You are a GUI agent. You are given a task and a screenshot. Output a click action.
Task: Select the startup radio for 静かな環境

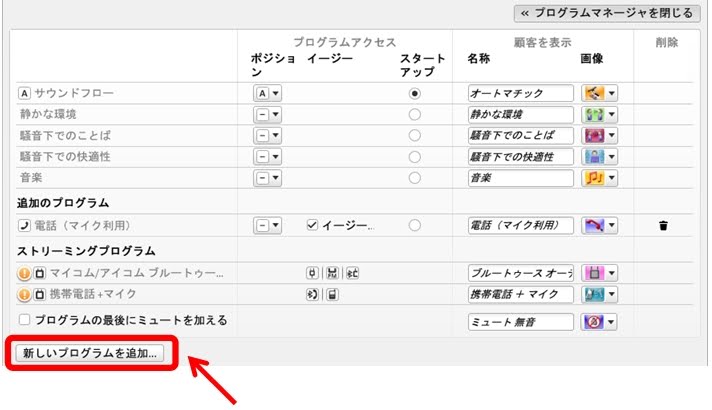[414, 114]
